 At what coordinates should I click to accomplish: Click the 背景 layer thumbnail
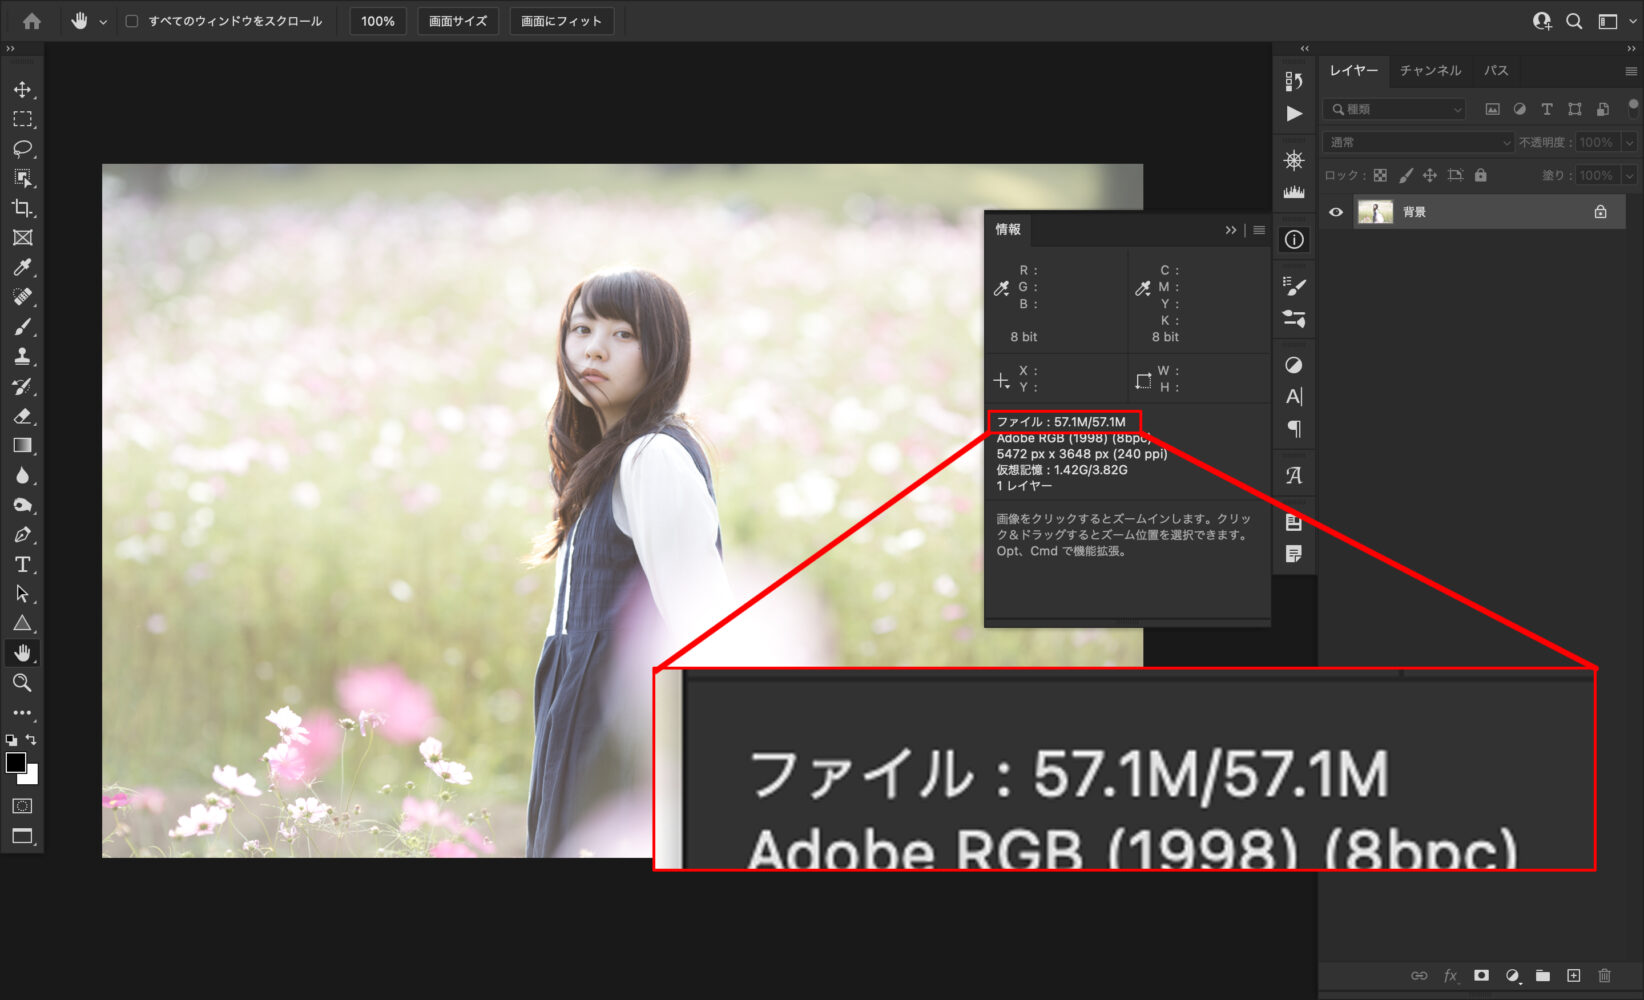(1377, 211)
